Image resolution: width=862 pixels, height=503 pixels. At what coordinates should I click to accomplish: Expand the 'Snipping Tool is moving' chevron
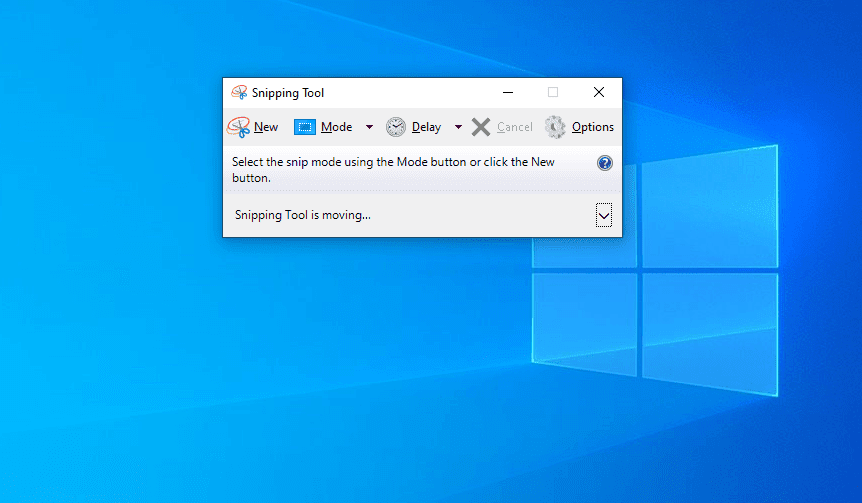coord(604,215)
